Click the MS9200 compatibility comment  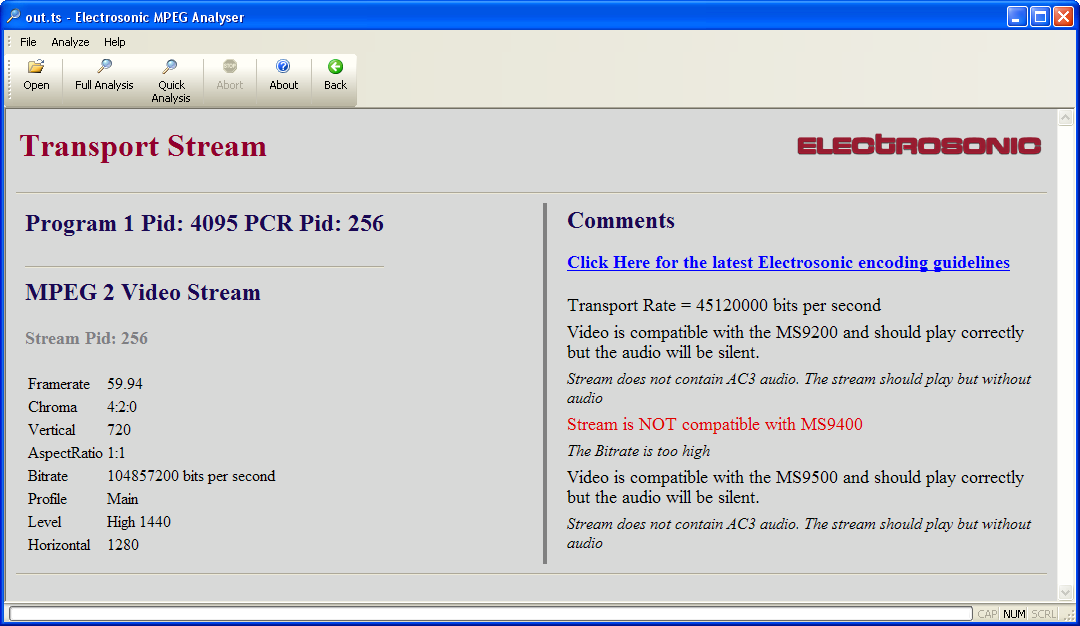click(796, 342)
